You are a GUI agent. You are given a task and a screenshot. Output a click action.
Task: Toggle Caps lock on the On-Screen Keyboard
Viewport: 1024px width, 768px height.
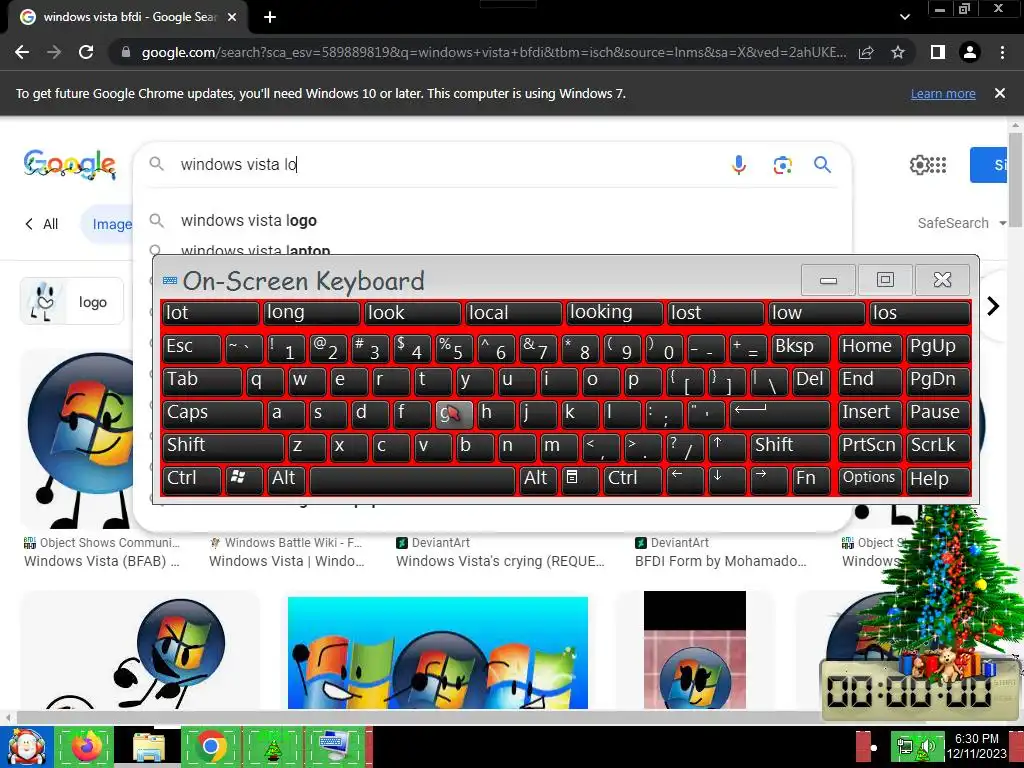click(x=213, y=413)
